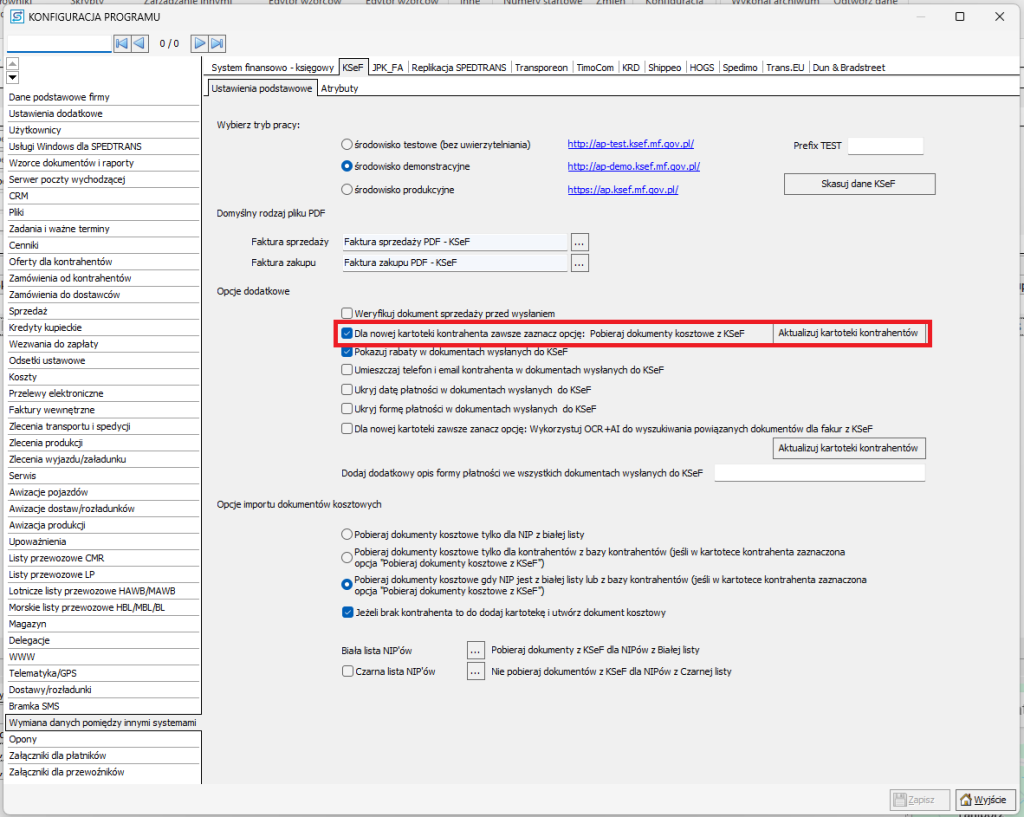Click the next record arrow
The width and height of the screenshot is (1024, 817).
click(x=199, y=43)
